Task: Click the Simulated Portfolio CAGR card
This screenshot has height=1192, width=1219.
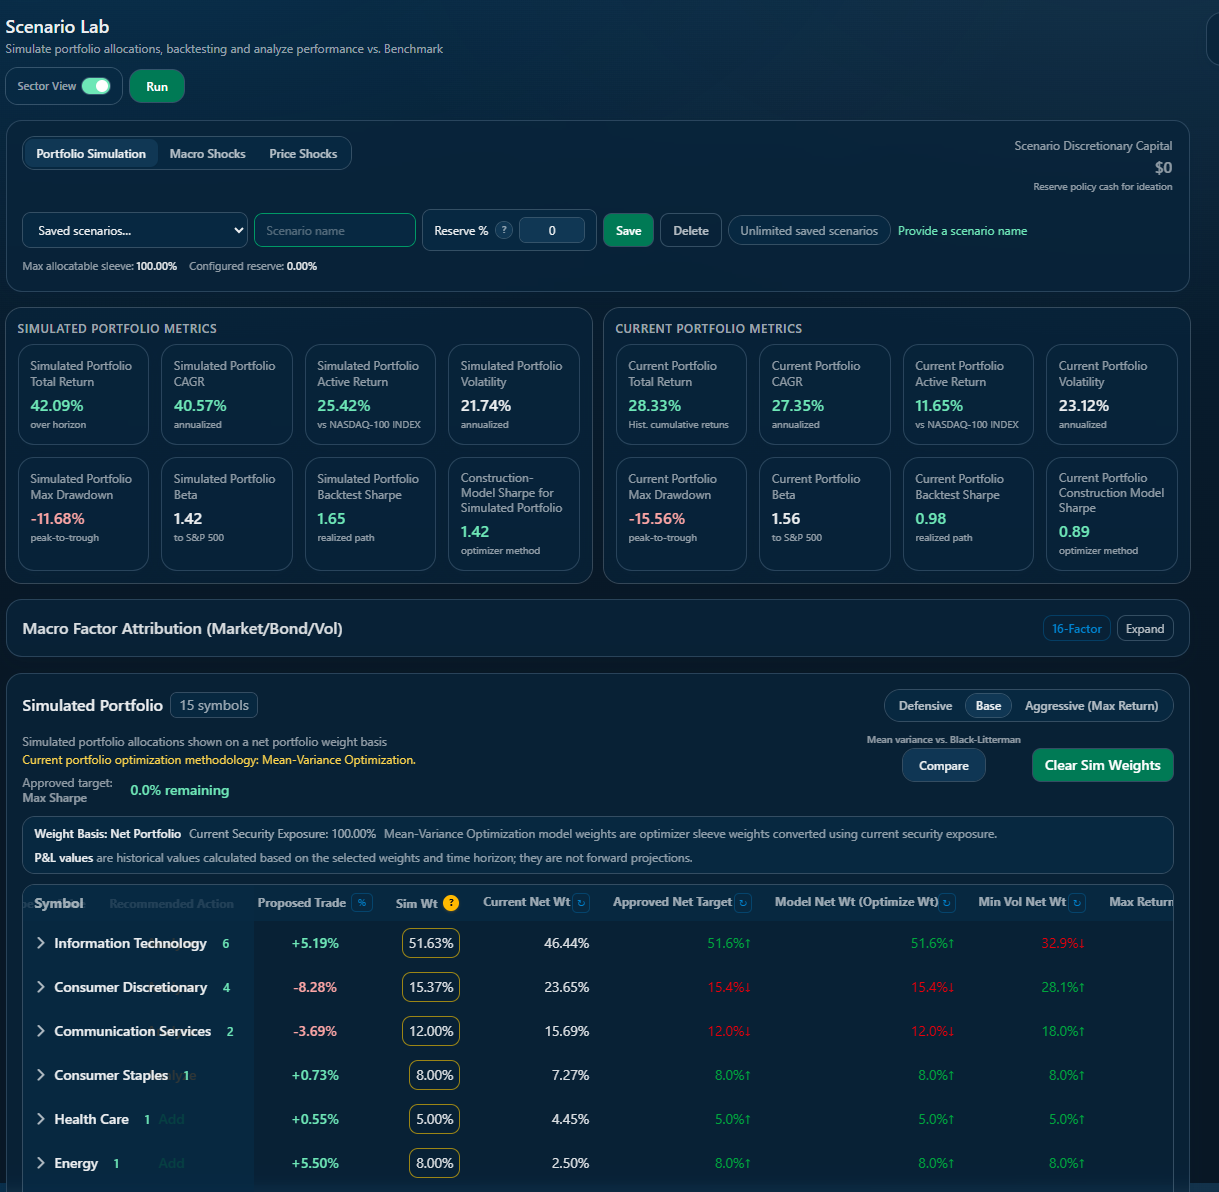Action: pyautogui.click(x=227, y=395)
